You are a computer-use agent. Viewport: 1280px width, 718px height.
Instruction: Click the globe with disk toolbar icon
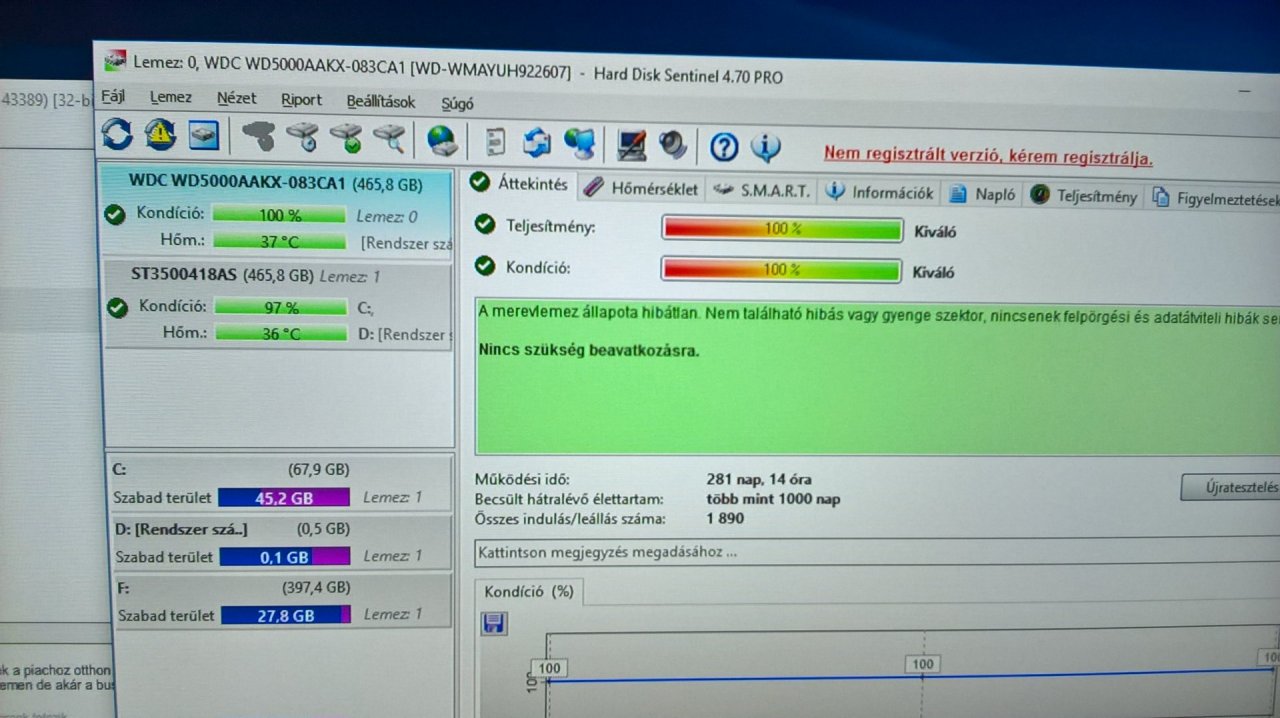442,140
